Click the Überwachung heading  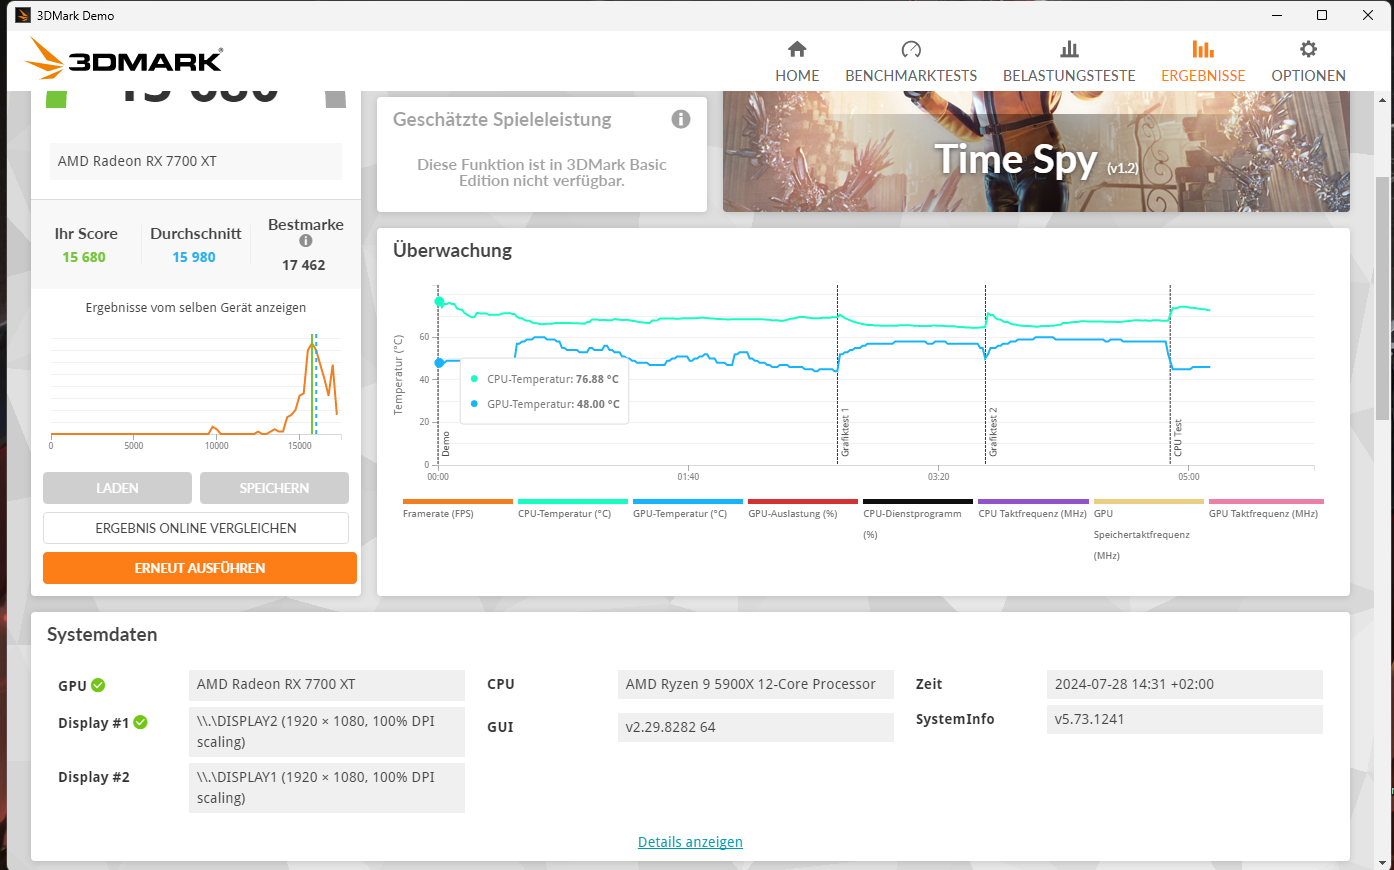pyautogui.click(x=452, y=251)
